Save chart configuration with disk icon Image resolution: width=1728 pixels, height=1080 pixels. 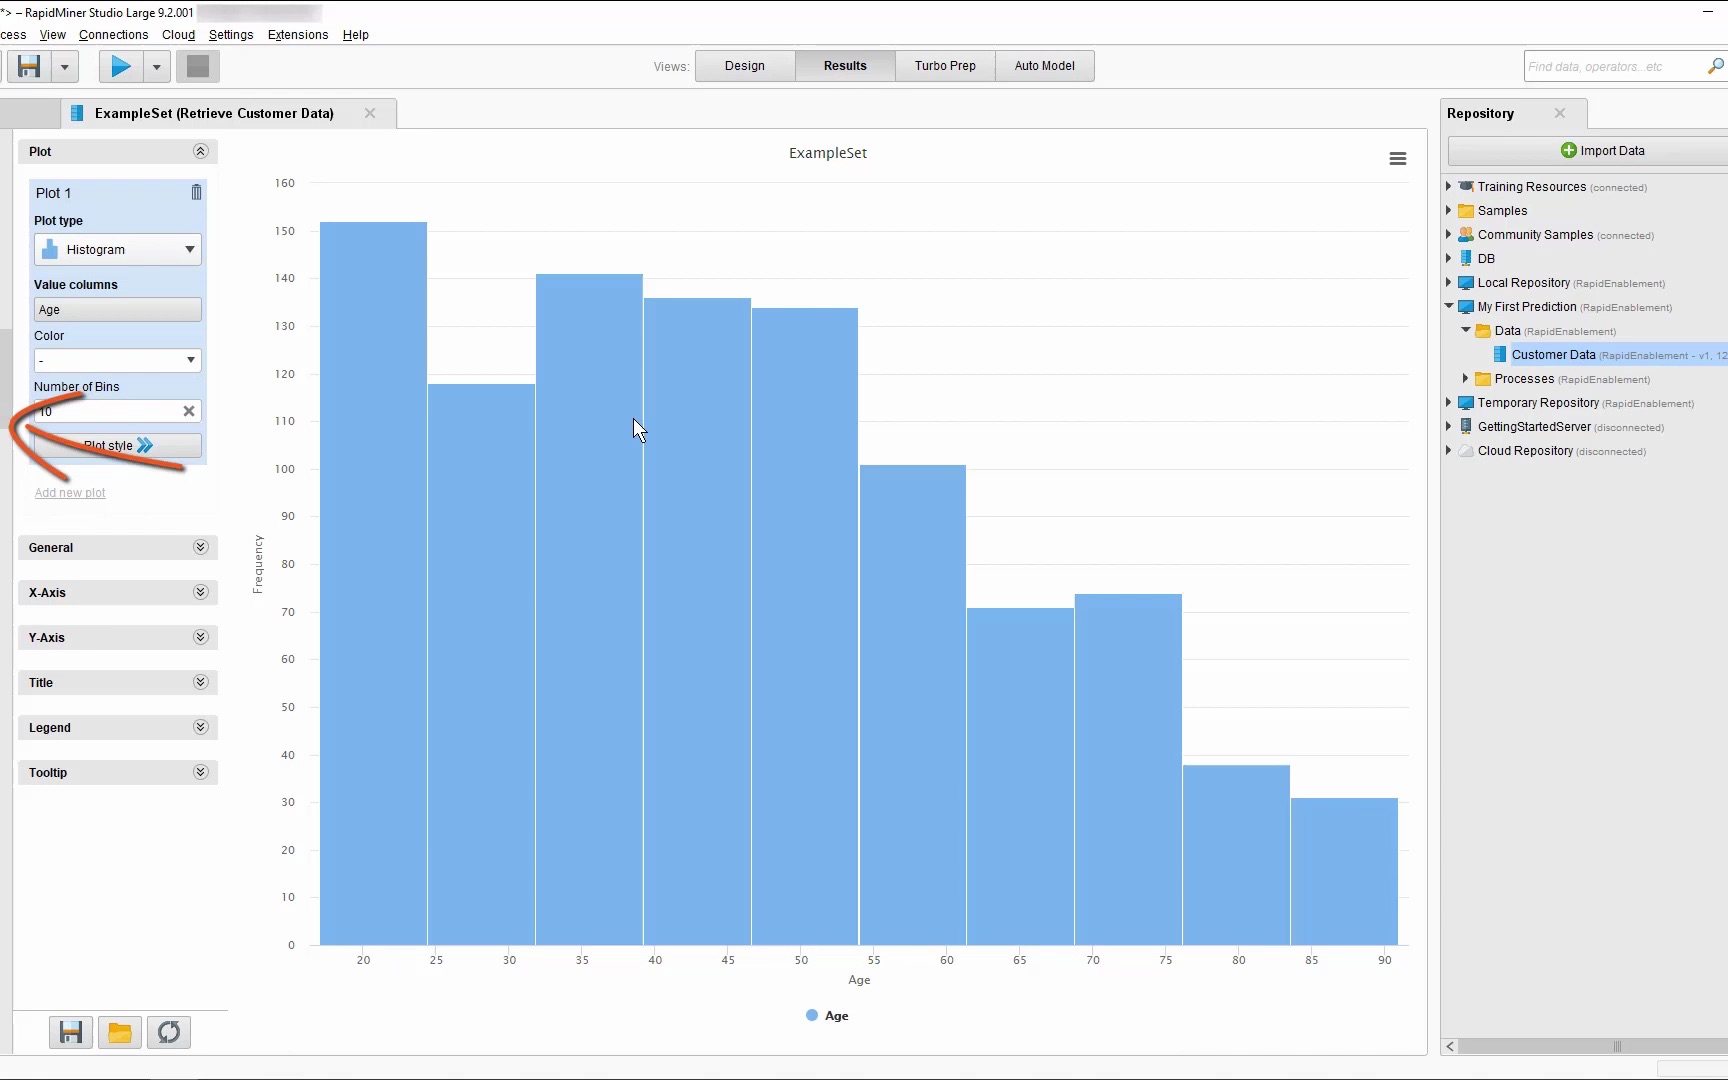click(71, 1032)
